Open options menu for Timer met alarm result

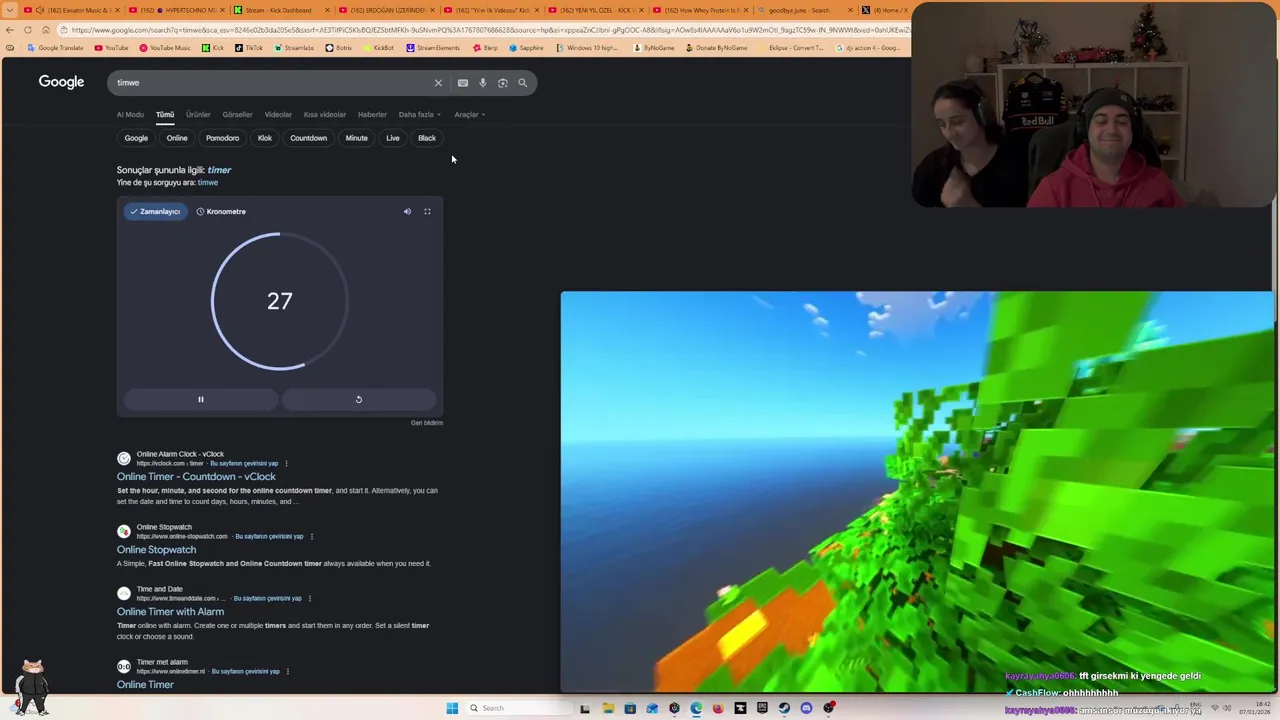(x=288, y=671)
